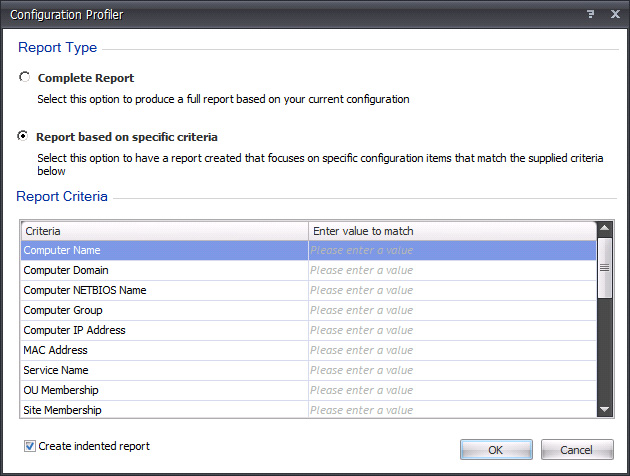Select the Computer Group criteria row
Screen dimensions: 630x476
(164, 311)
